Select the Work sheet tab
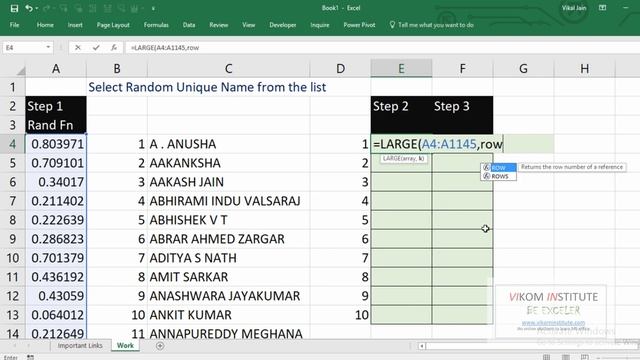The image size is (640, 360). (x=125, y=346)
